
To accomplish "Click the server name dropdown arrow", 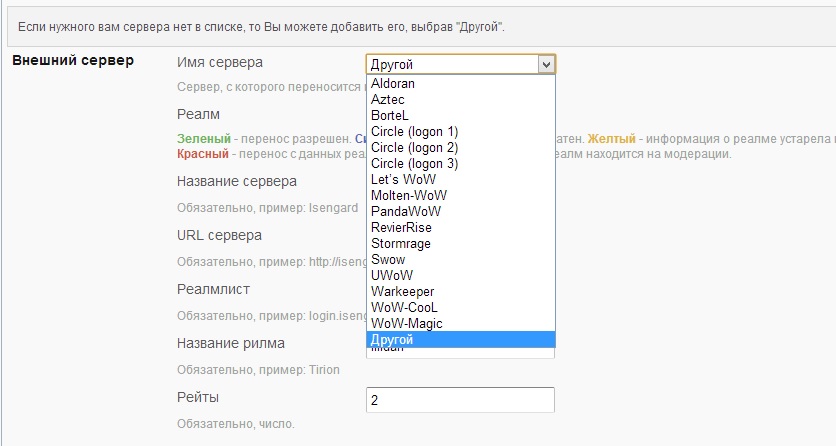I will click(x=545, y=64).
